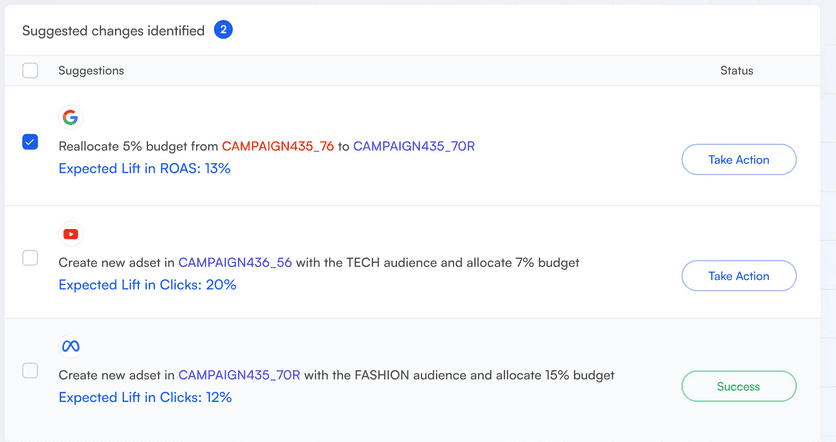Open CAMPAIGN435_70R link in Google suggestion

(414, 146)
